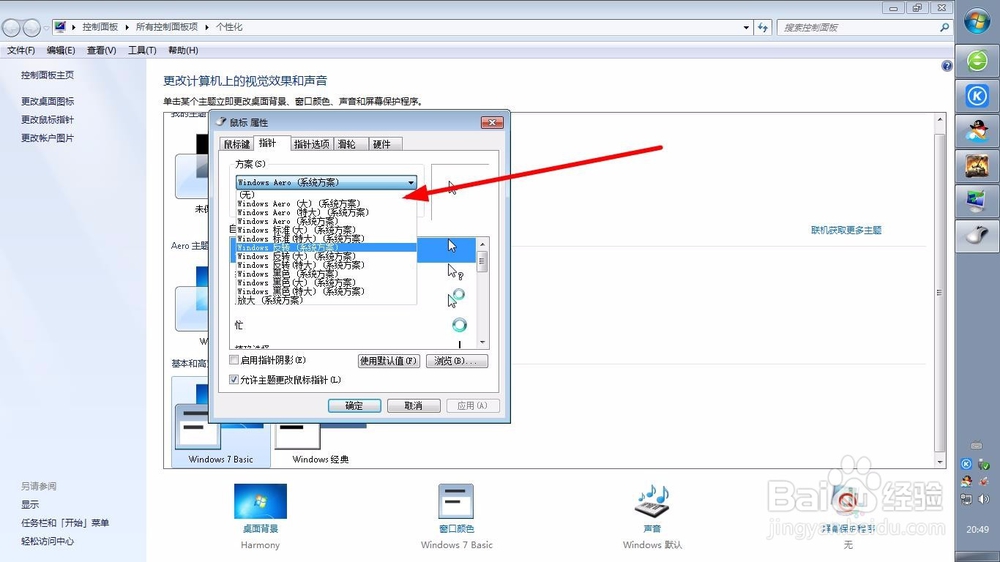The height and width of the screenshot is (562, 1000).
Task: Select Windows 反转 (大) scheme option
Action: (296, 256)
